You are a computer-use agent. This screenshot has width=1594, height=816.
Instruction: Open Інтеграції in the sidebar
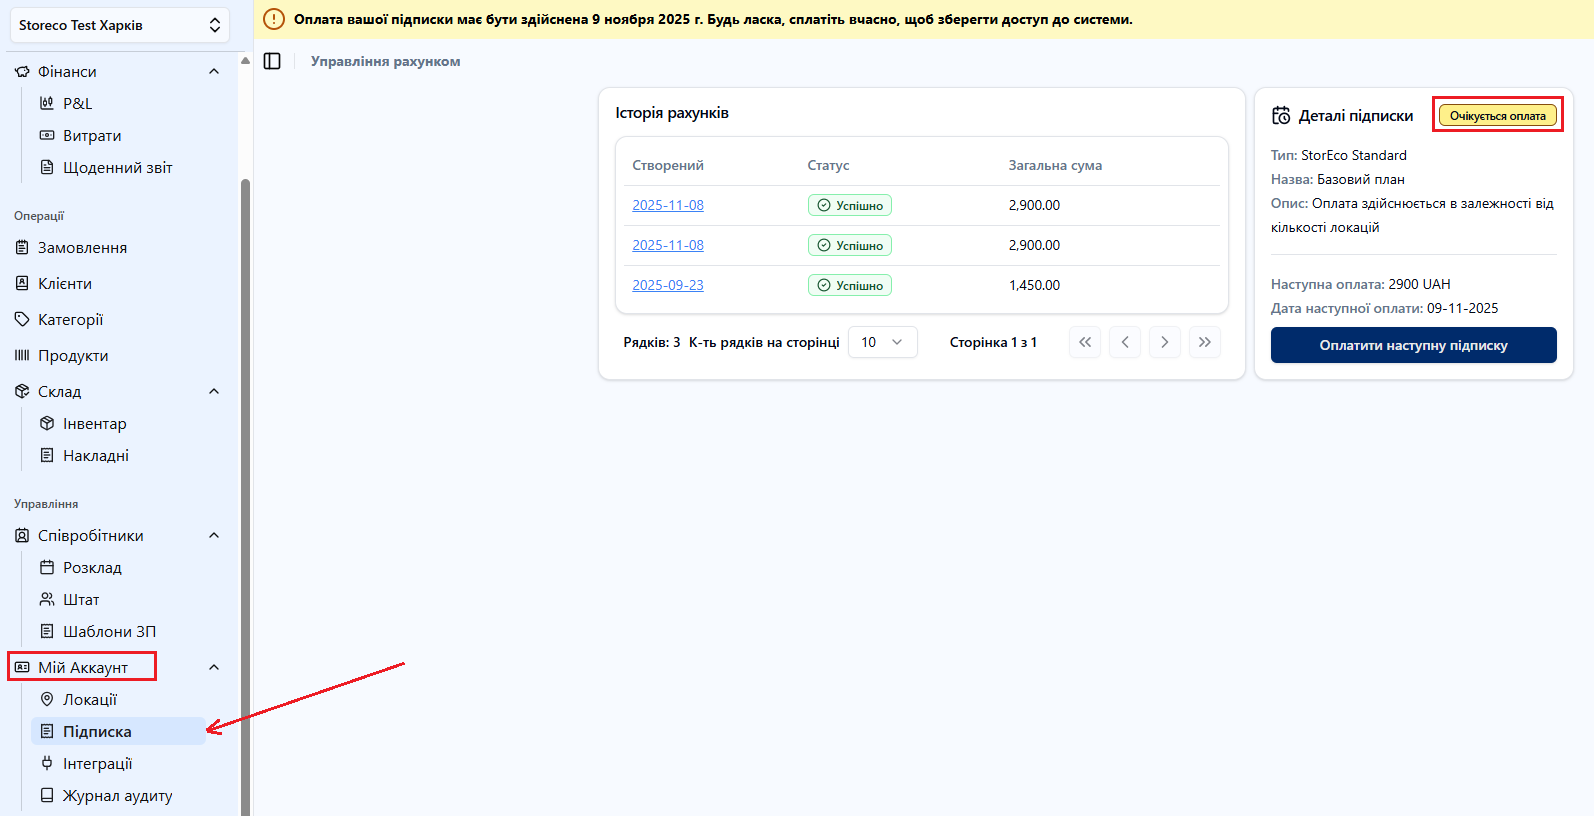(97, 763)
